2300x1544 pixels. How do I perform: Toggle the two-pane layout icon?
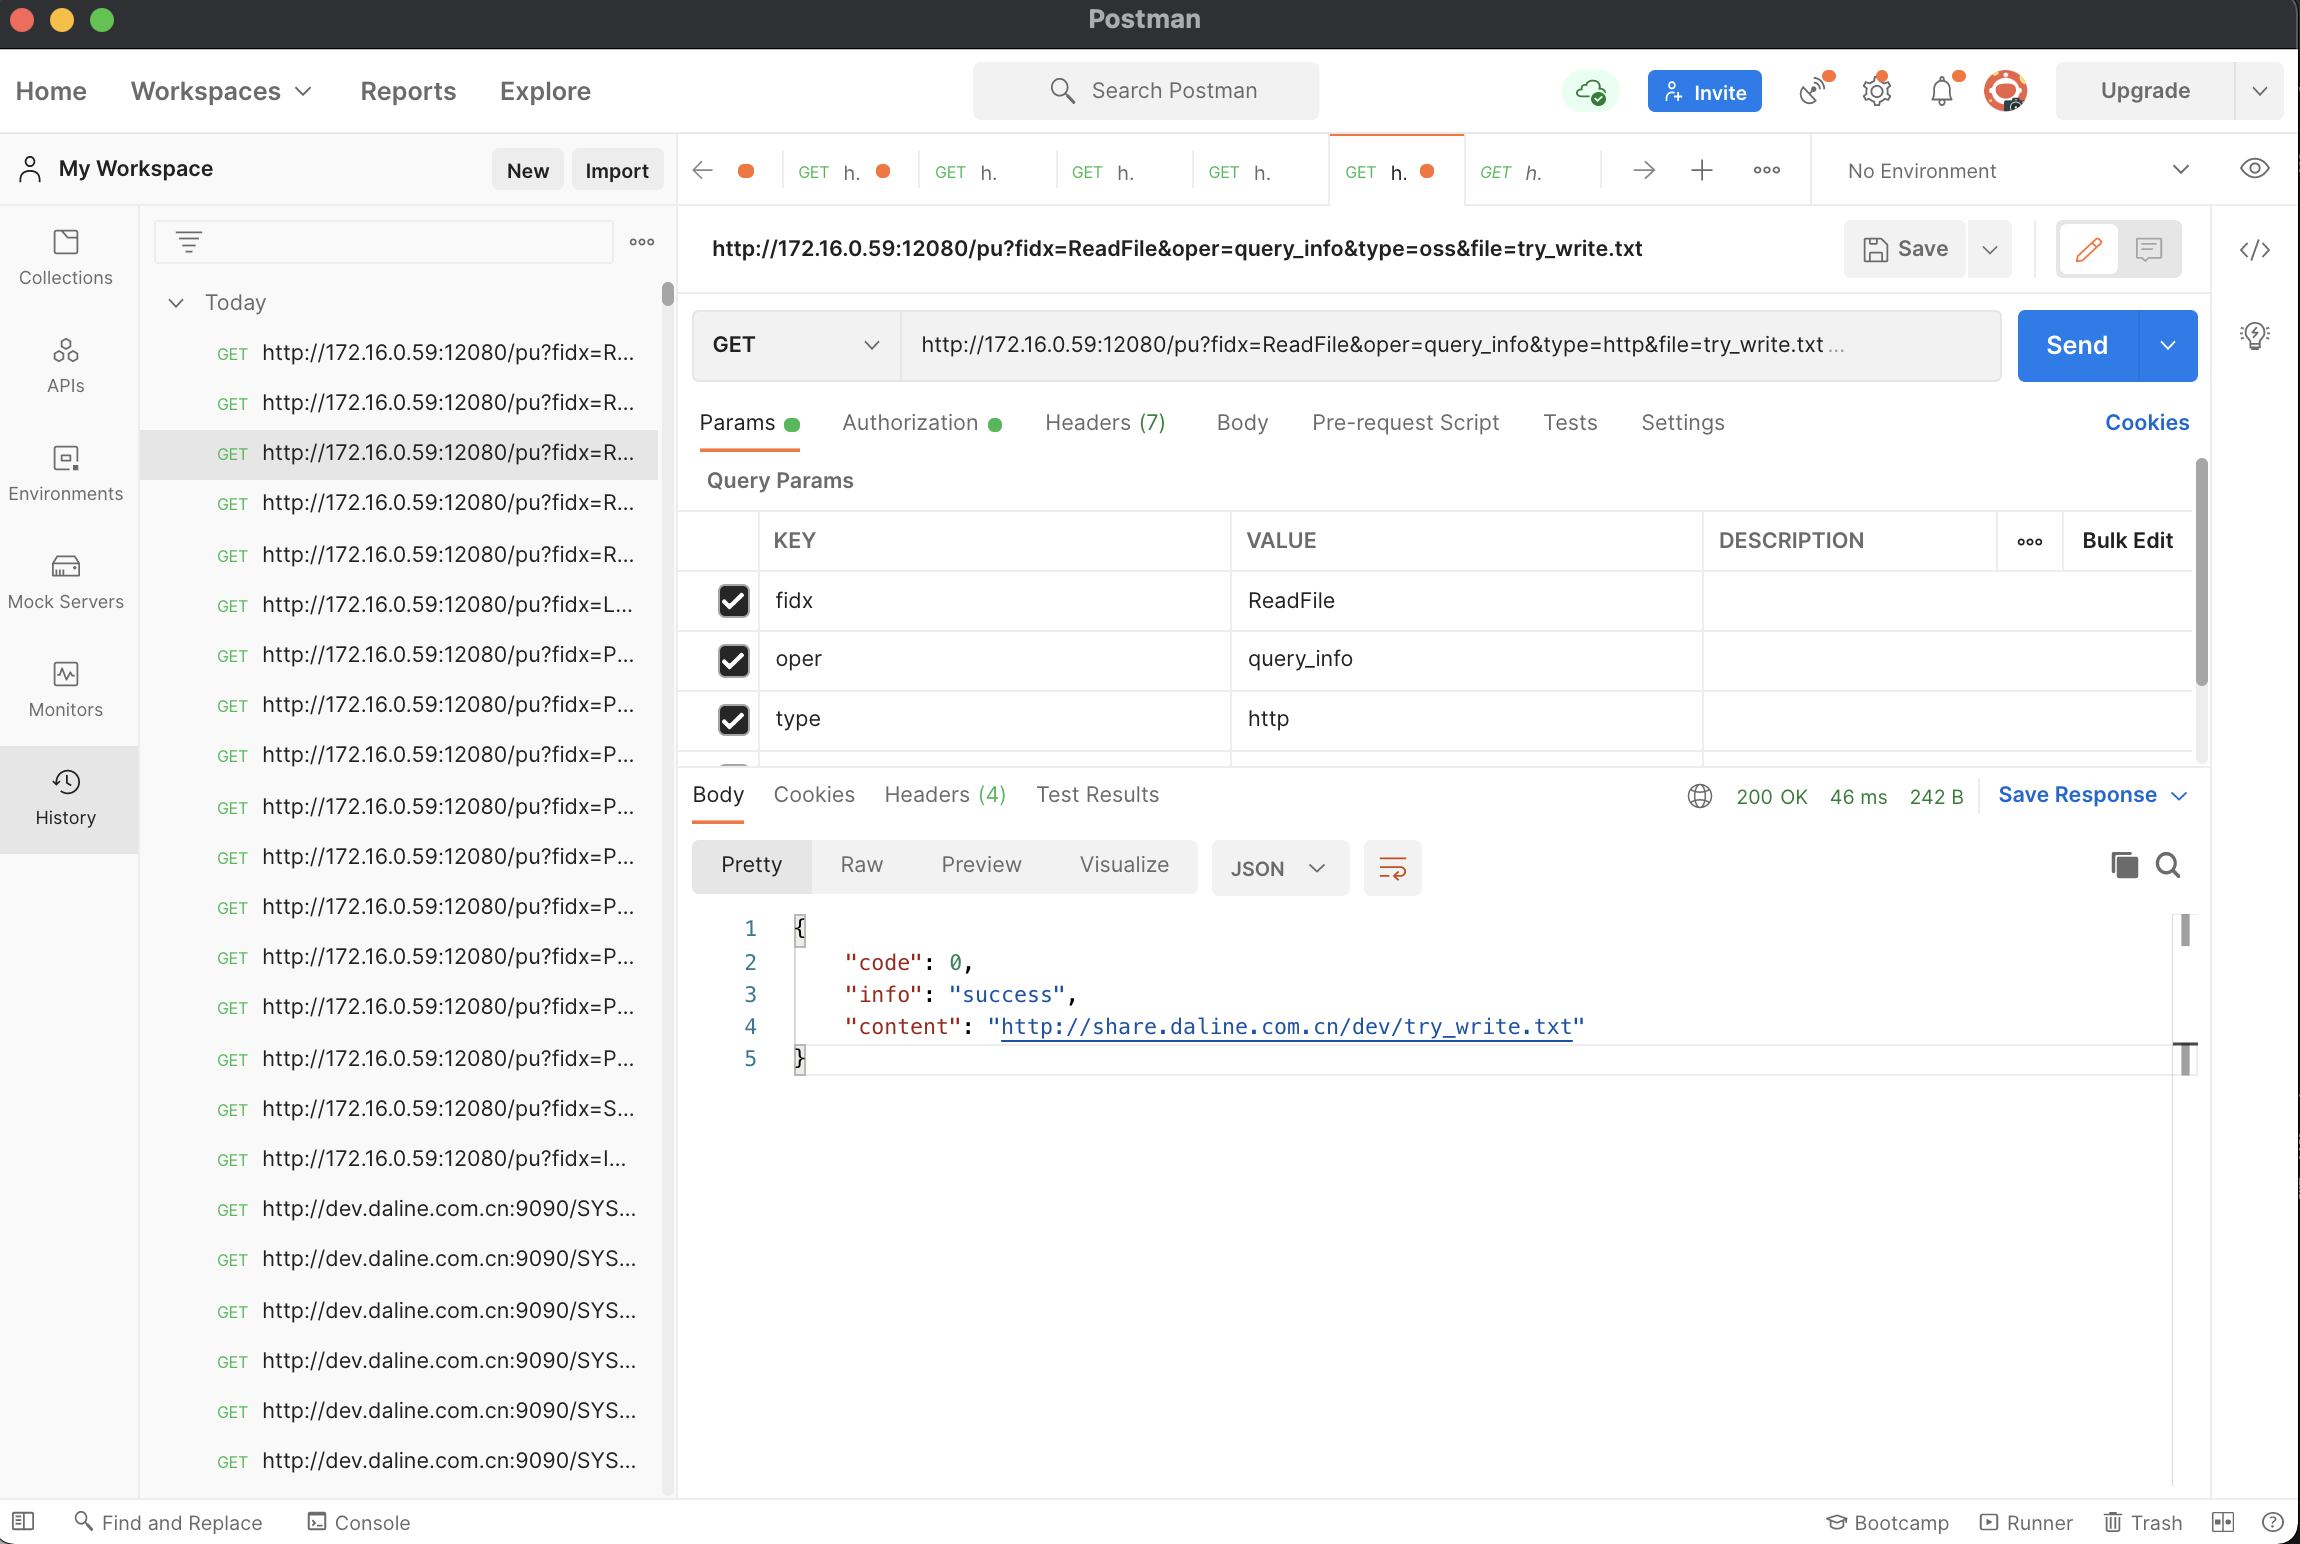tap(2223, 1522)
